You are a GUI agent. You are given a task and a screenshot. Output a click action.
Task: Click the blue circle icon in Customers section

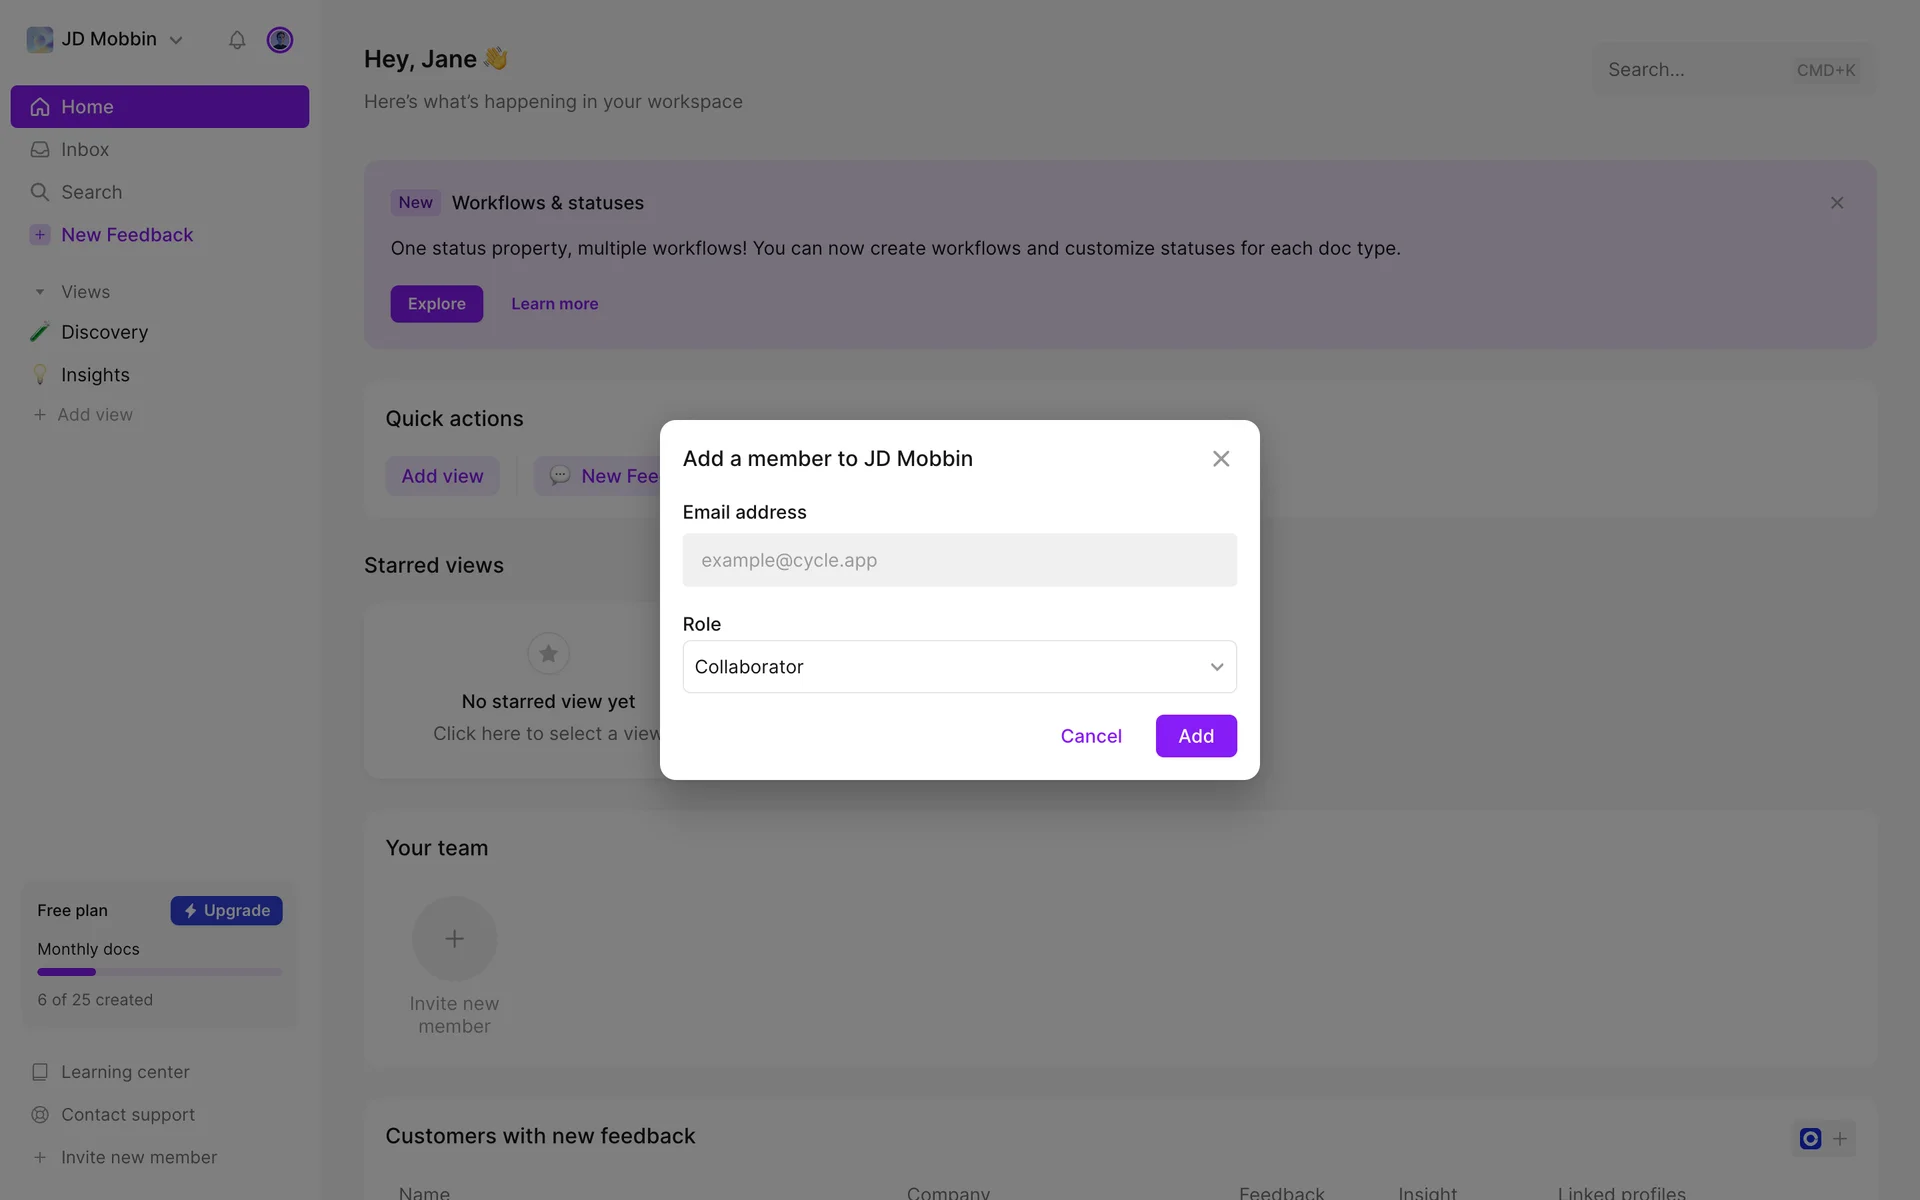(x=1810, y=1139)
